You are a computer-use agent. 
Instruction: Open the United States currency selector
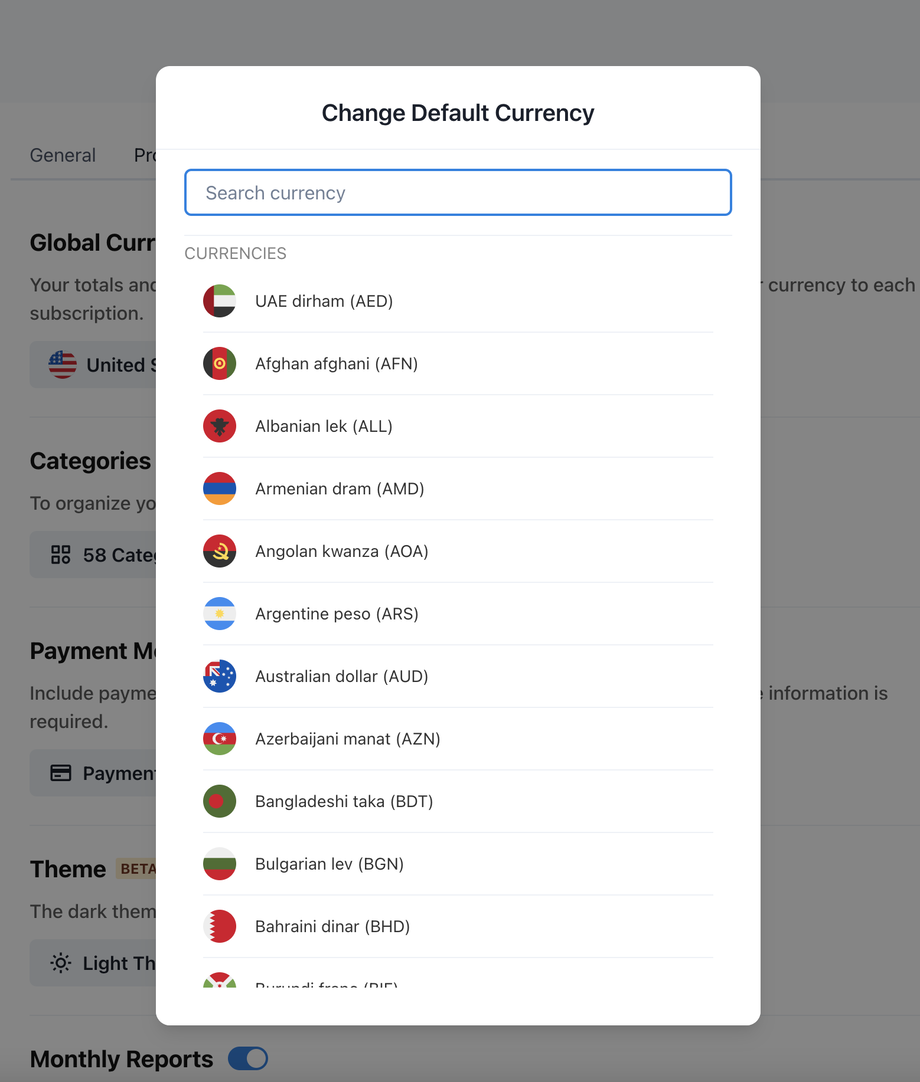95,365
